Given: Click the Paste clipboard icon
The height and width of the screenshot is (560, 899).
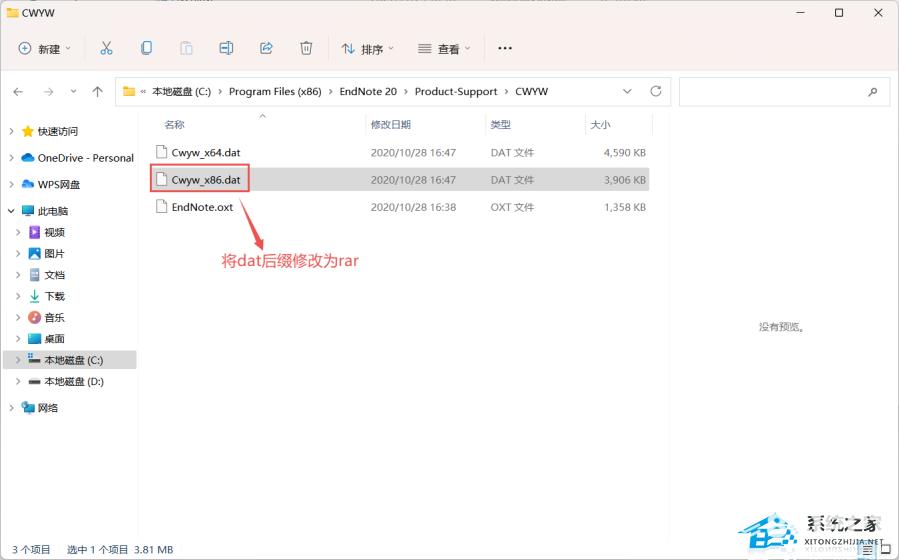Looking at the screenshot, I should (186, 48).
